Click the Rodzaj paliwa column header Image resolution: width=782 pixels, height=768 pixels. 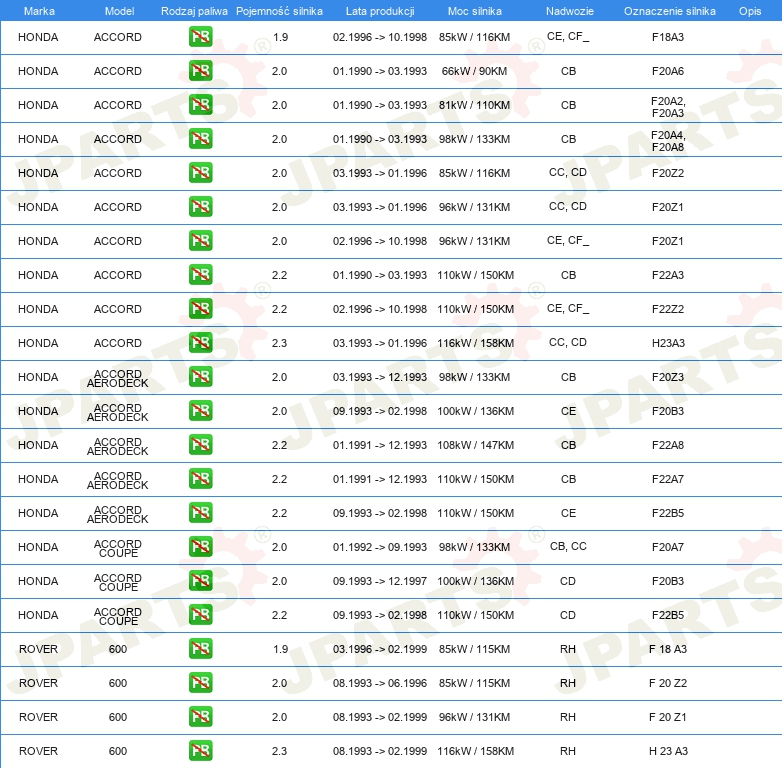(194, 11)
